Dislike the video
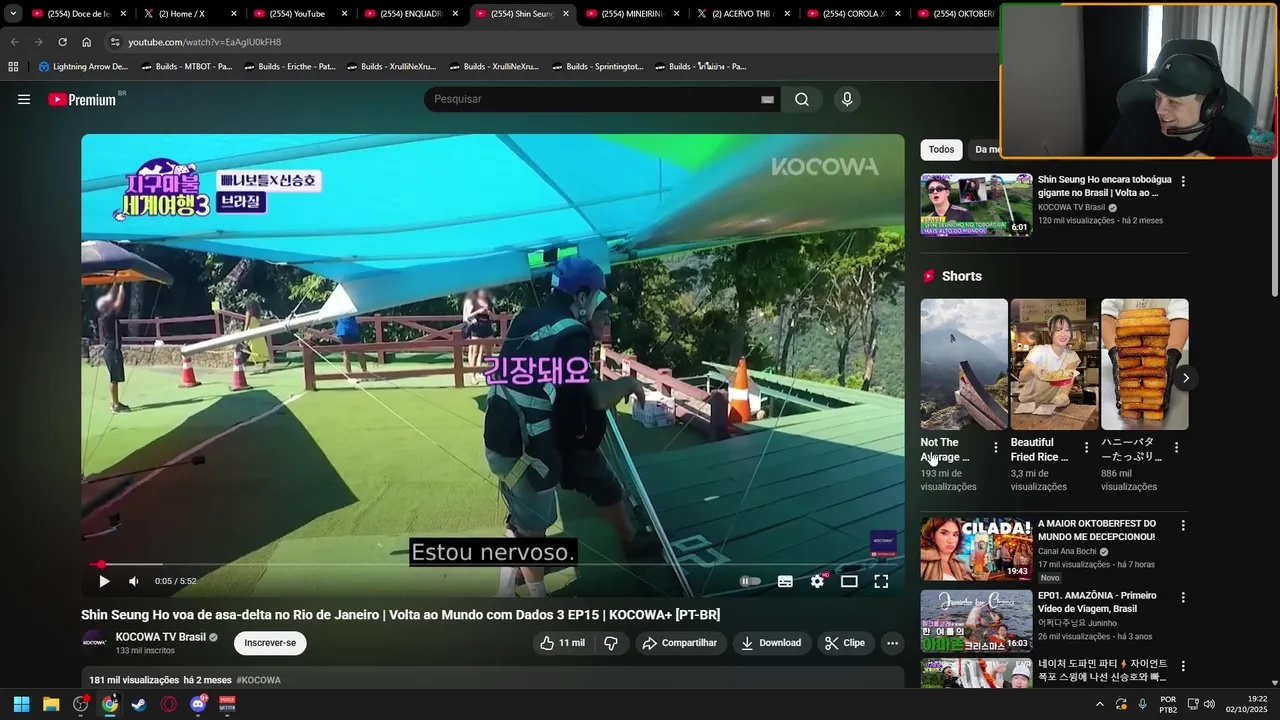 tap(611, 643)
